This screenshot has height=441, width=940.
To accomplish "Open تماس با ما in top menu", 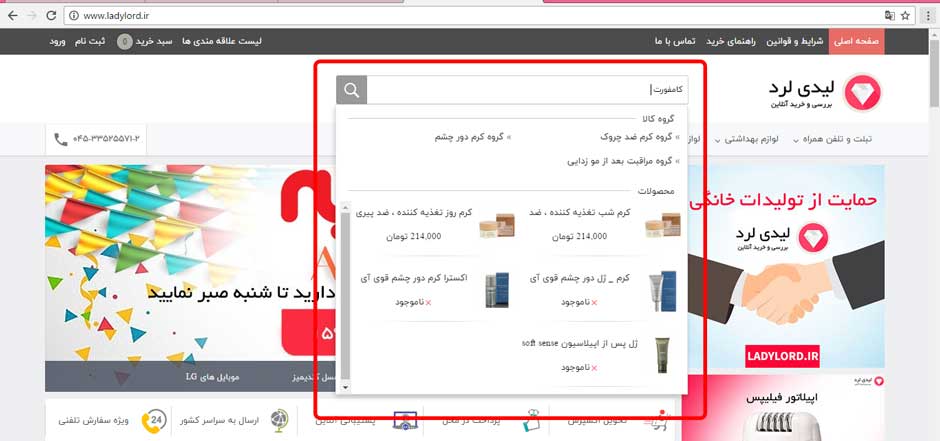I will click(675, 41).
